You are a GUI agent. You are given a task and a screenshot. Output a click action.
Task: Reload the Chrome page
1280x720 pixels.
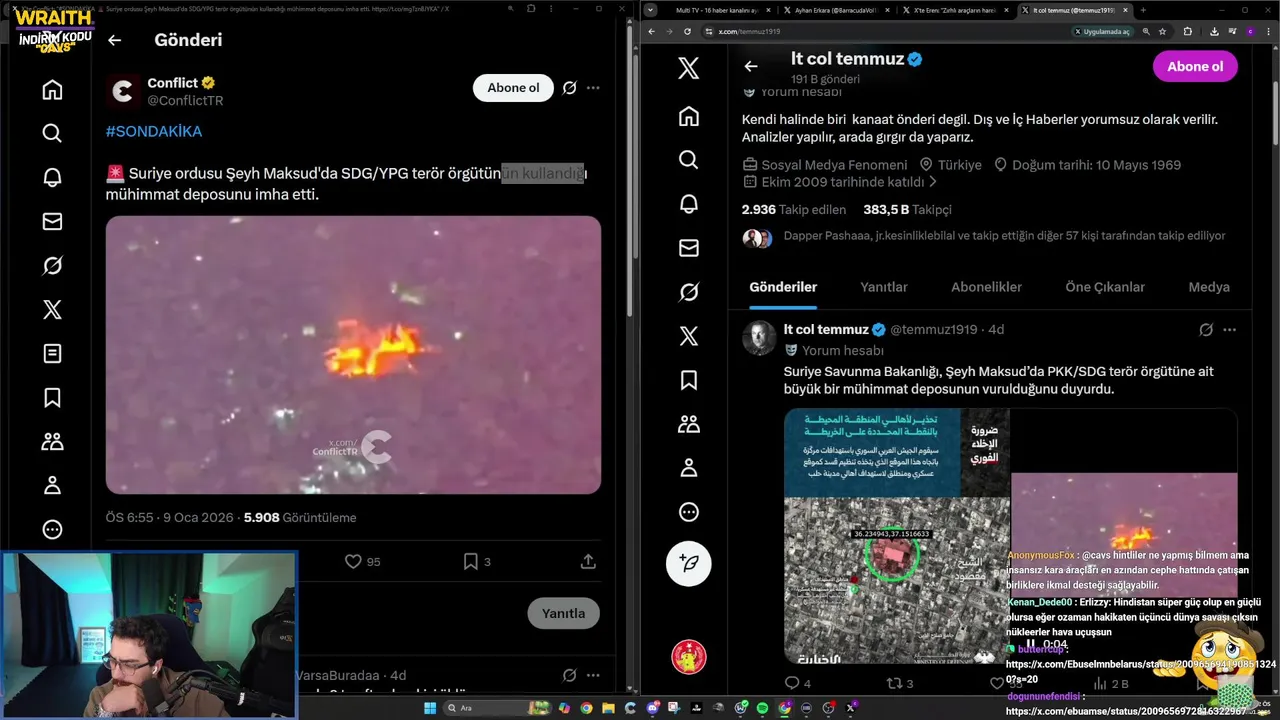687,32
